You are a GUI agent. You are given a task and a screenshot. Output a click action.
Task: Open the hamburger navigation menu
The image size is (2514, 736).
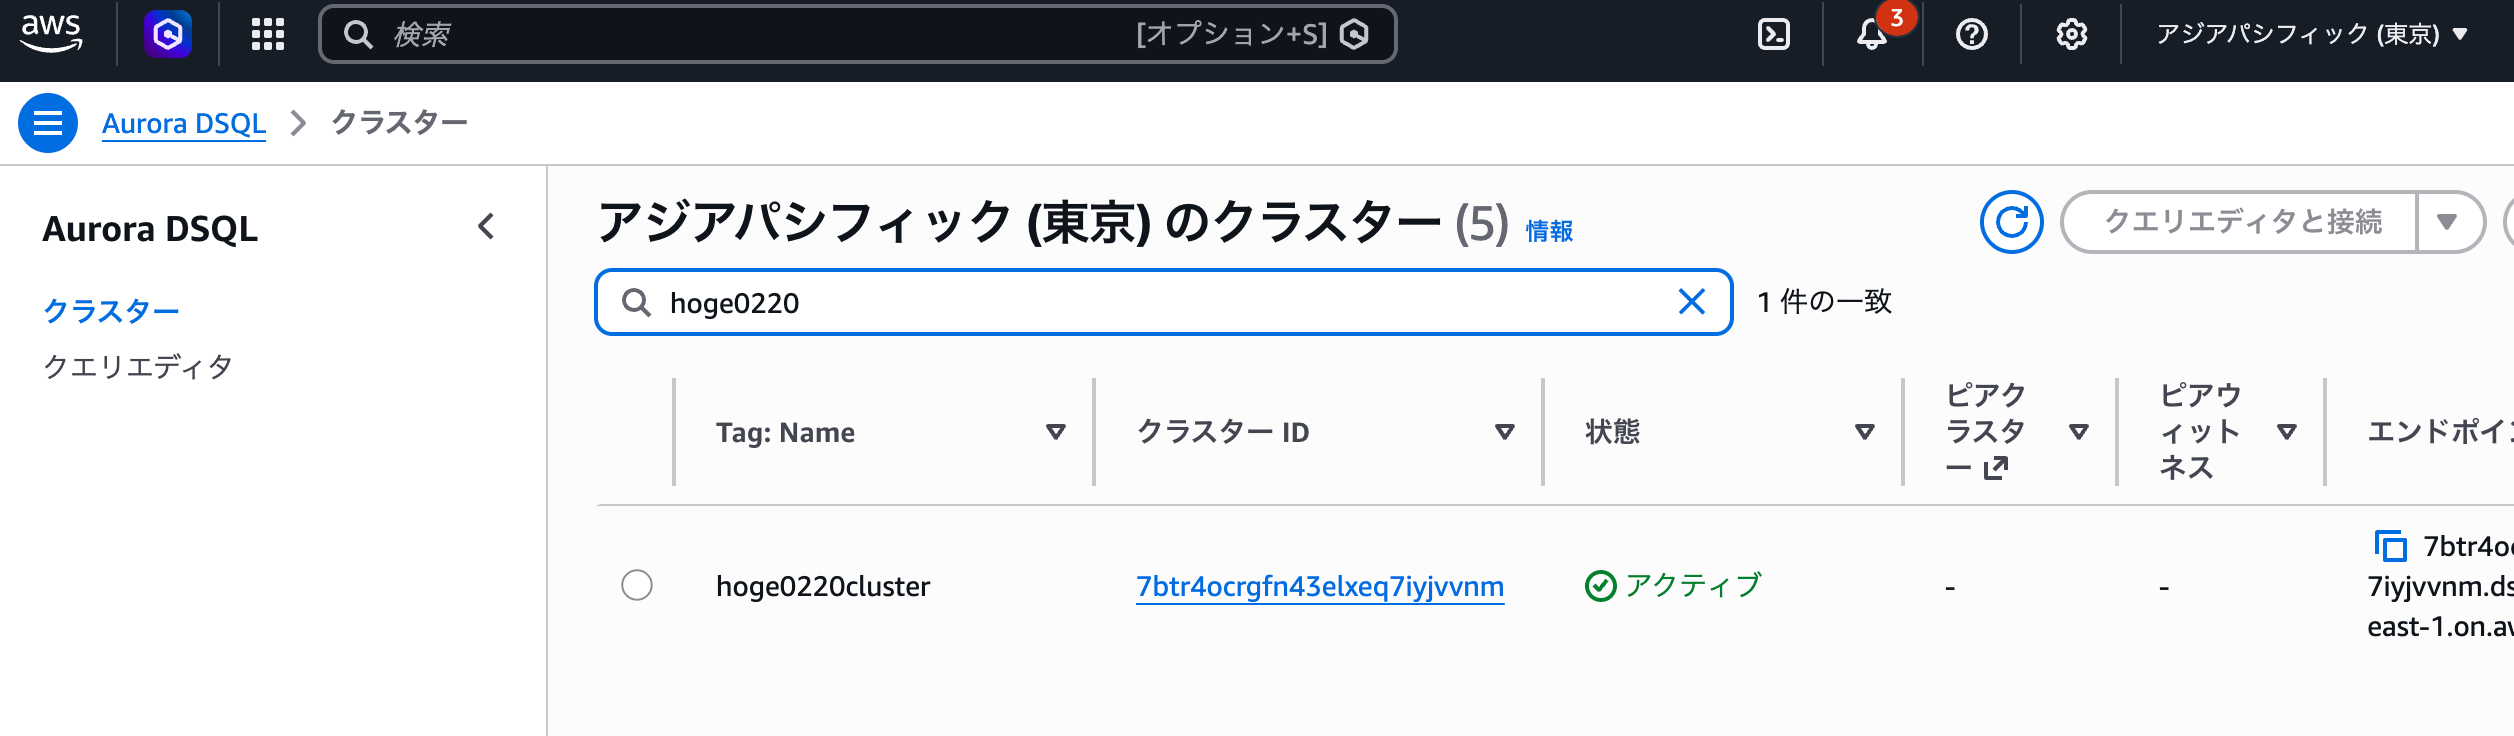point(48,123)
